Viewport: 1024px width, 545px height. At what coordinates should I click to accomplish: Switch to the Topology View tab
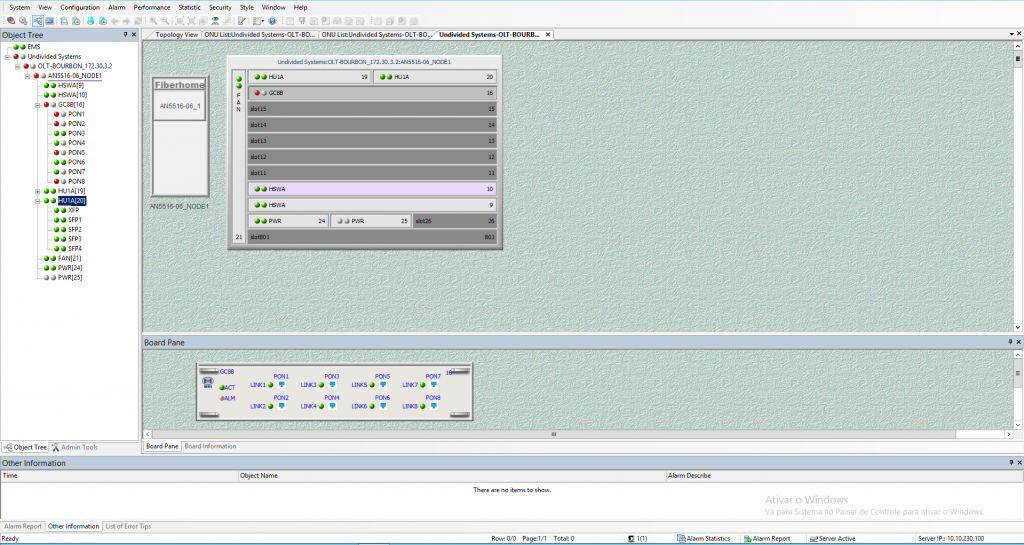click(x=176, y=34)
